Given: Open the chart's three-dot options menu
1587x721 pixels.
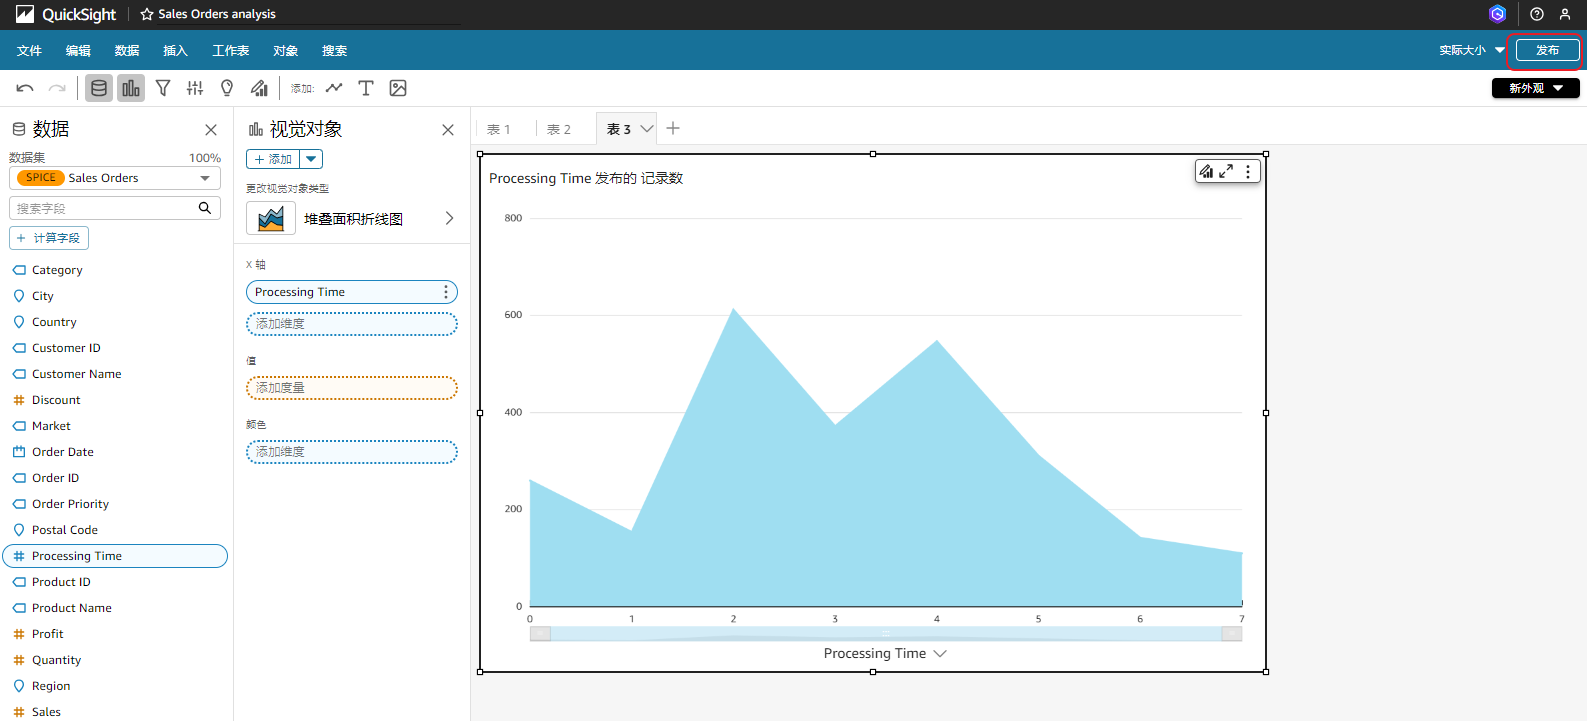Looking at the screenshot, I should [1248, 171].
